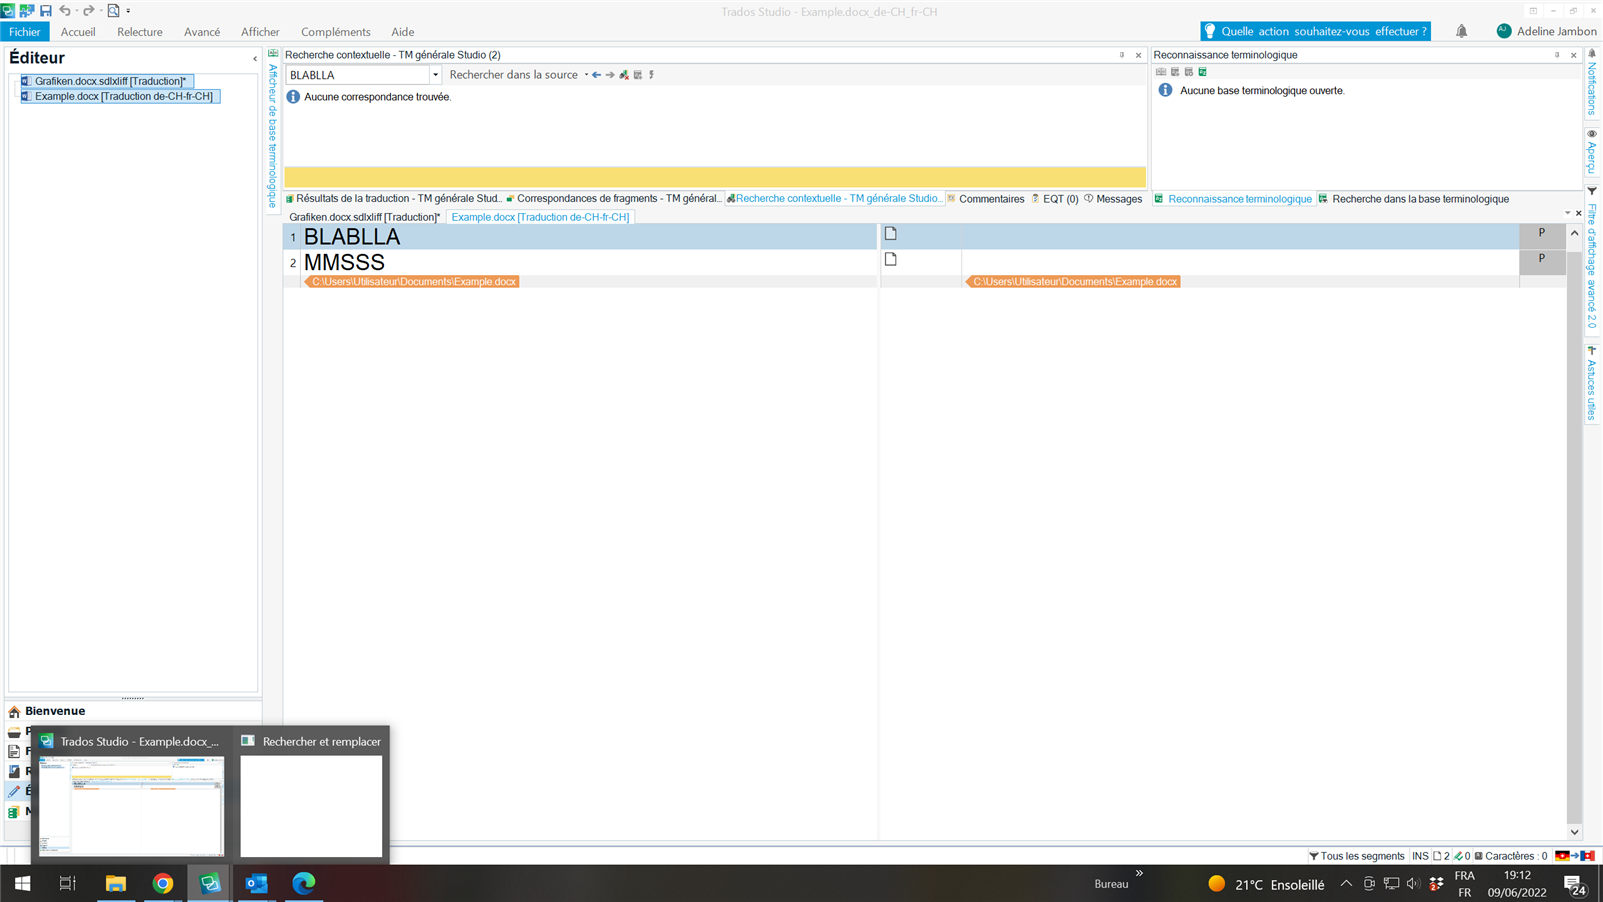Open the 'Afficheur de base terminologique' side tab

pyautogui.click(x=272, y=130)
